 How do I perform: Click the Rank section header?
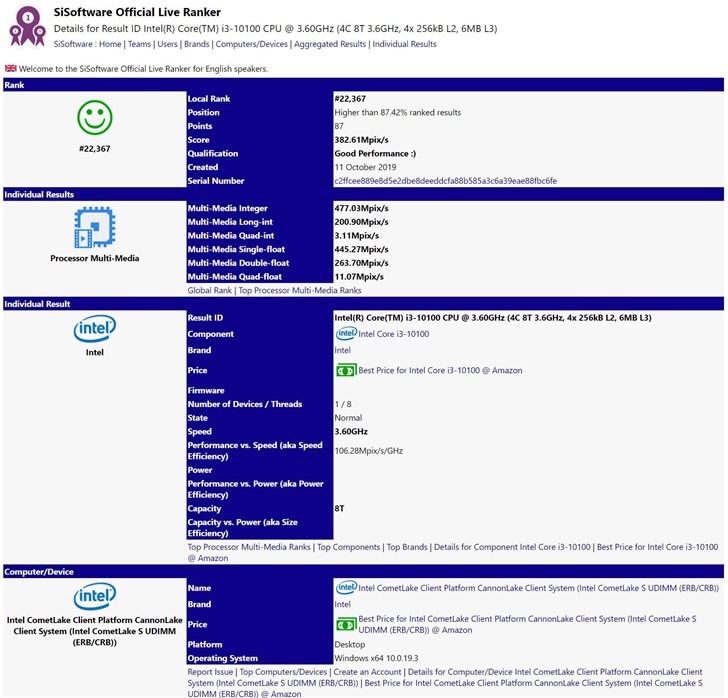point(364,85)
